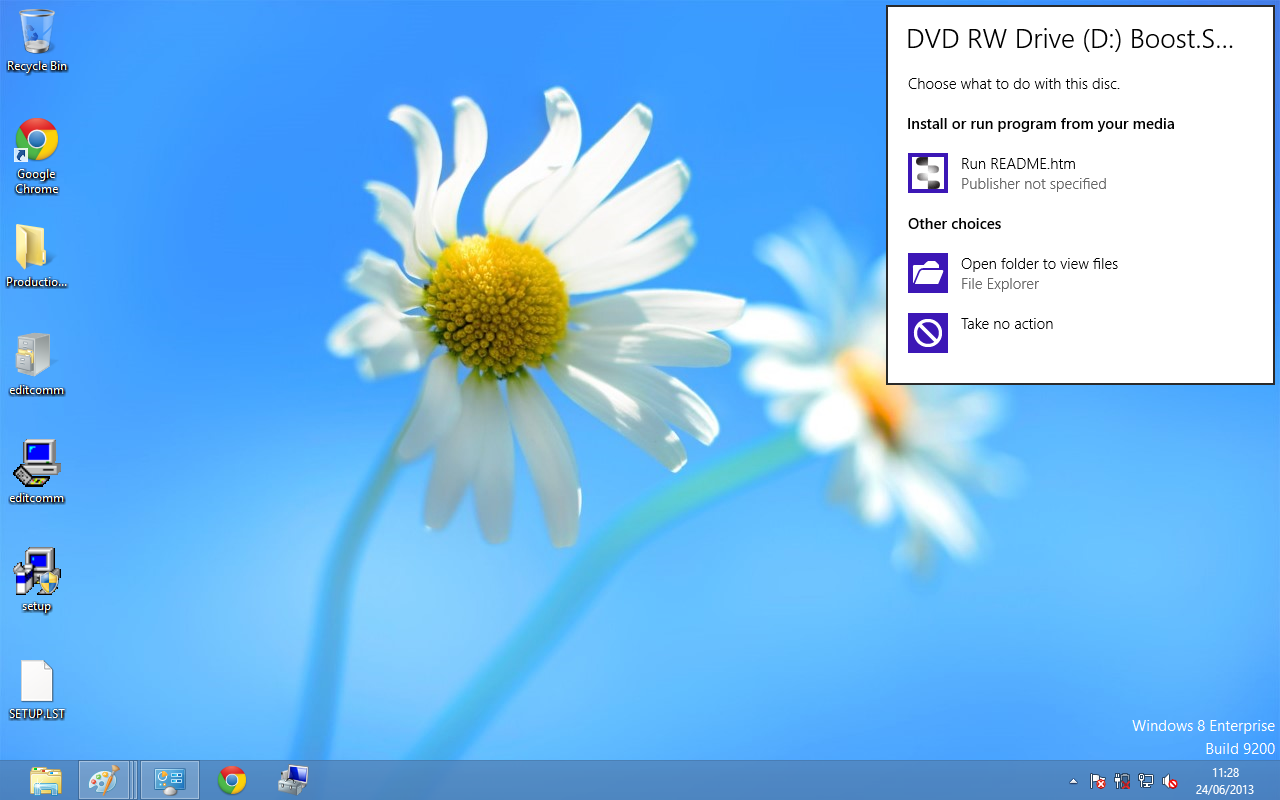The width and height of the screenshot is (1280, 800).
Task: Launch Paint from the taskbar
Action: click(x=106, y=780)
